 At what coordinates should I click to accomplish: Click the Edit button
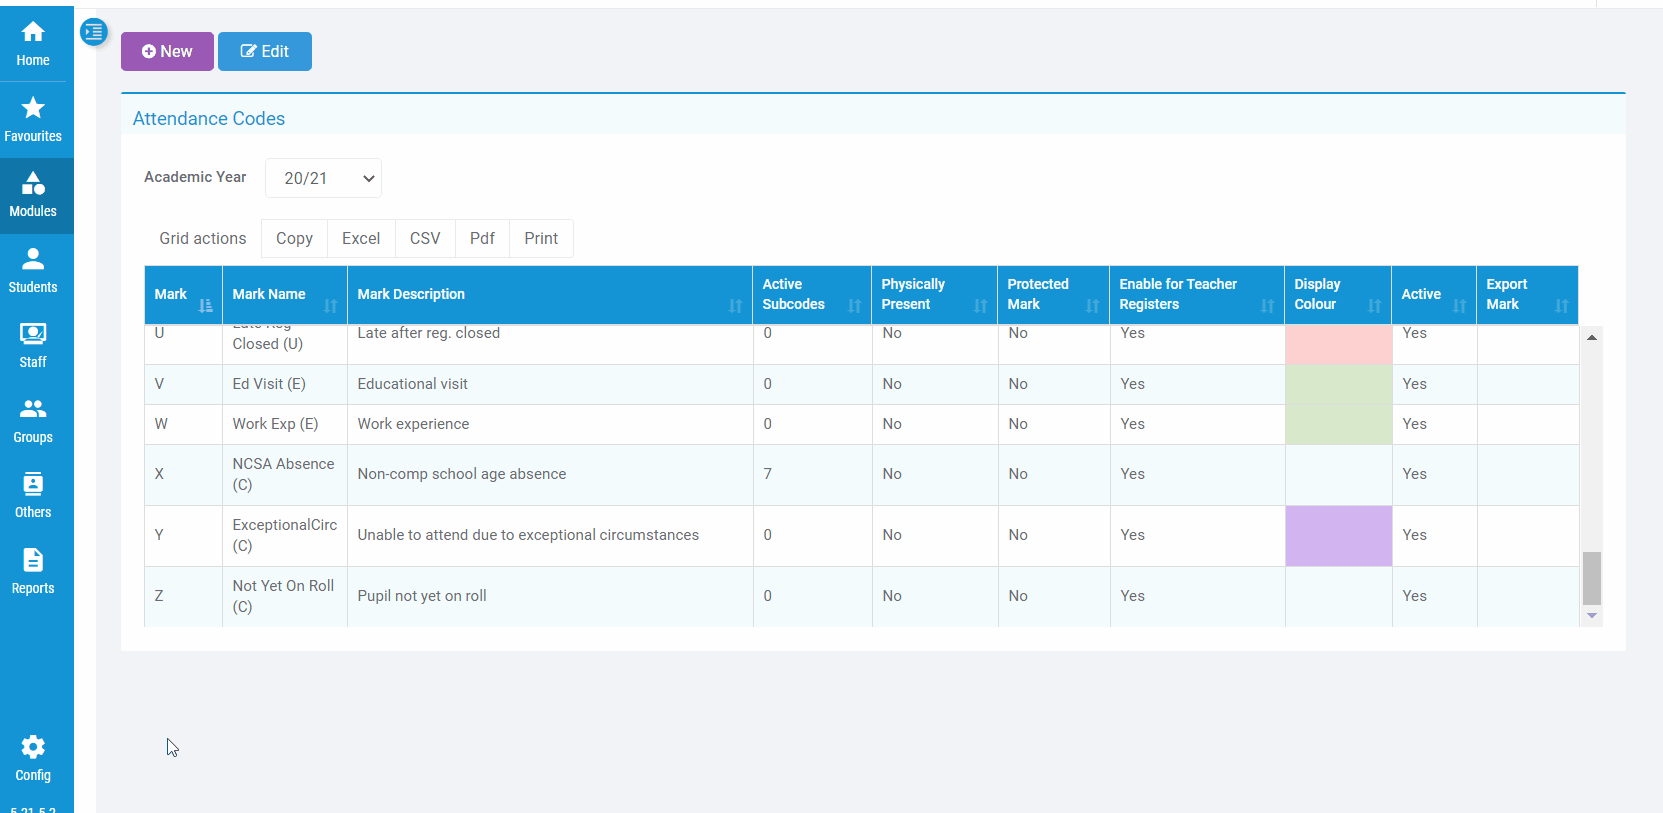click(x=265, y=52)
